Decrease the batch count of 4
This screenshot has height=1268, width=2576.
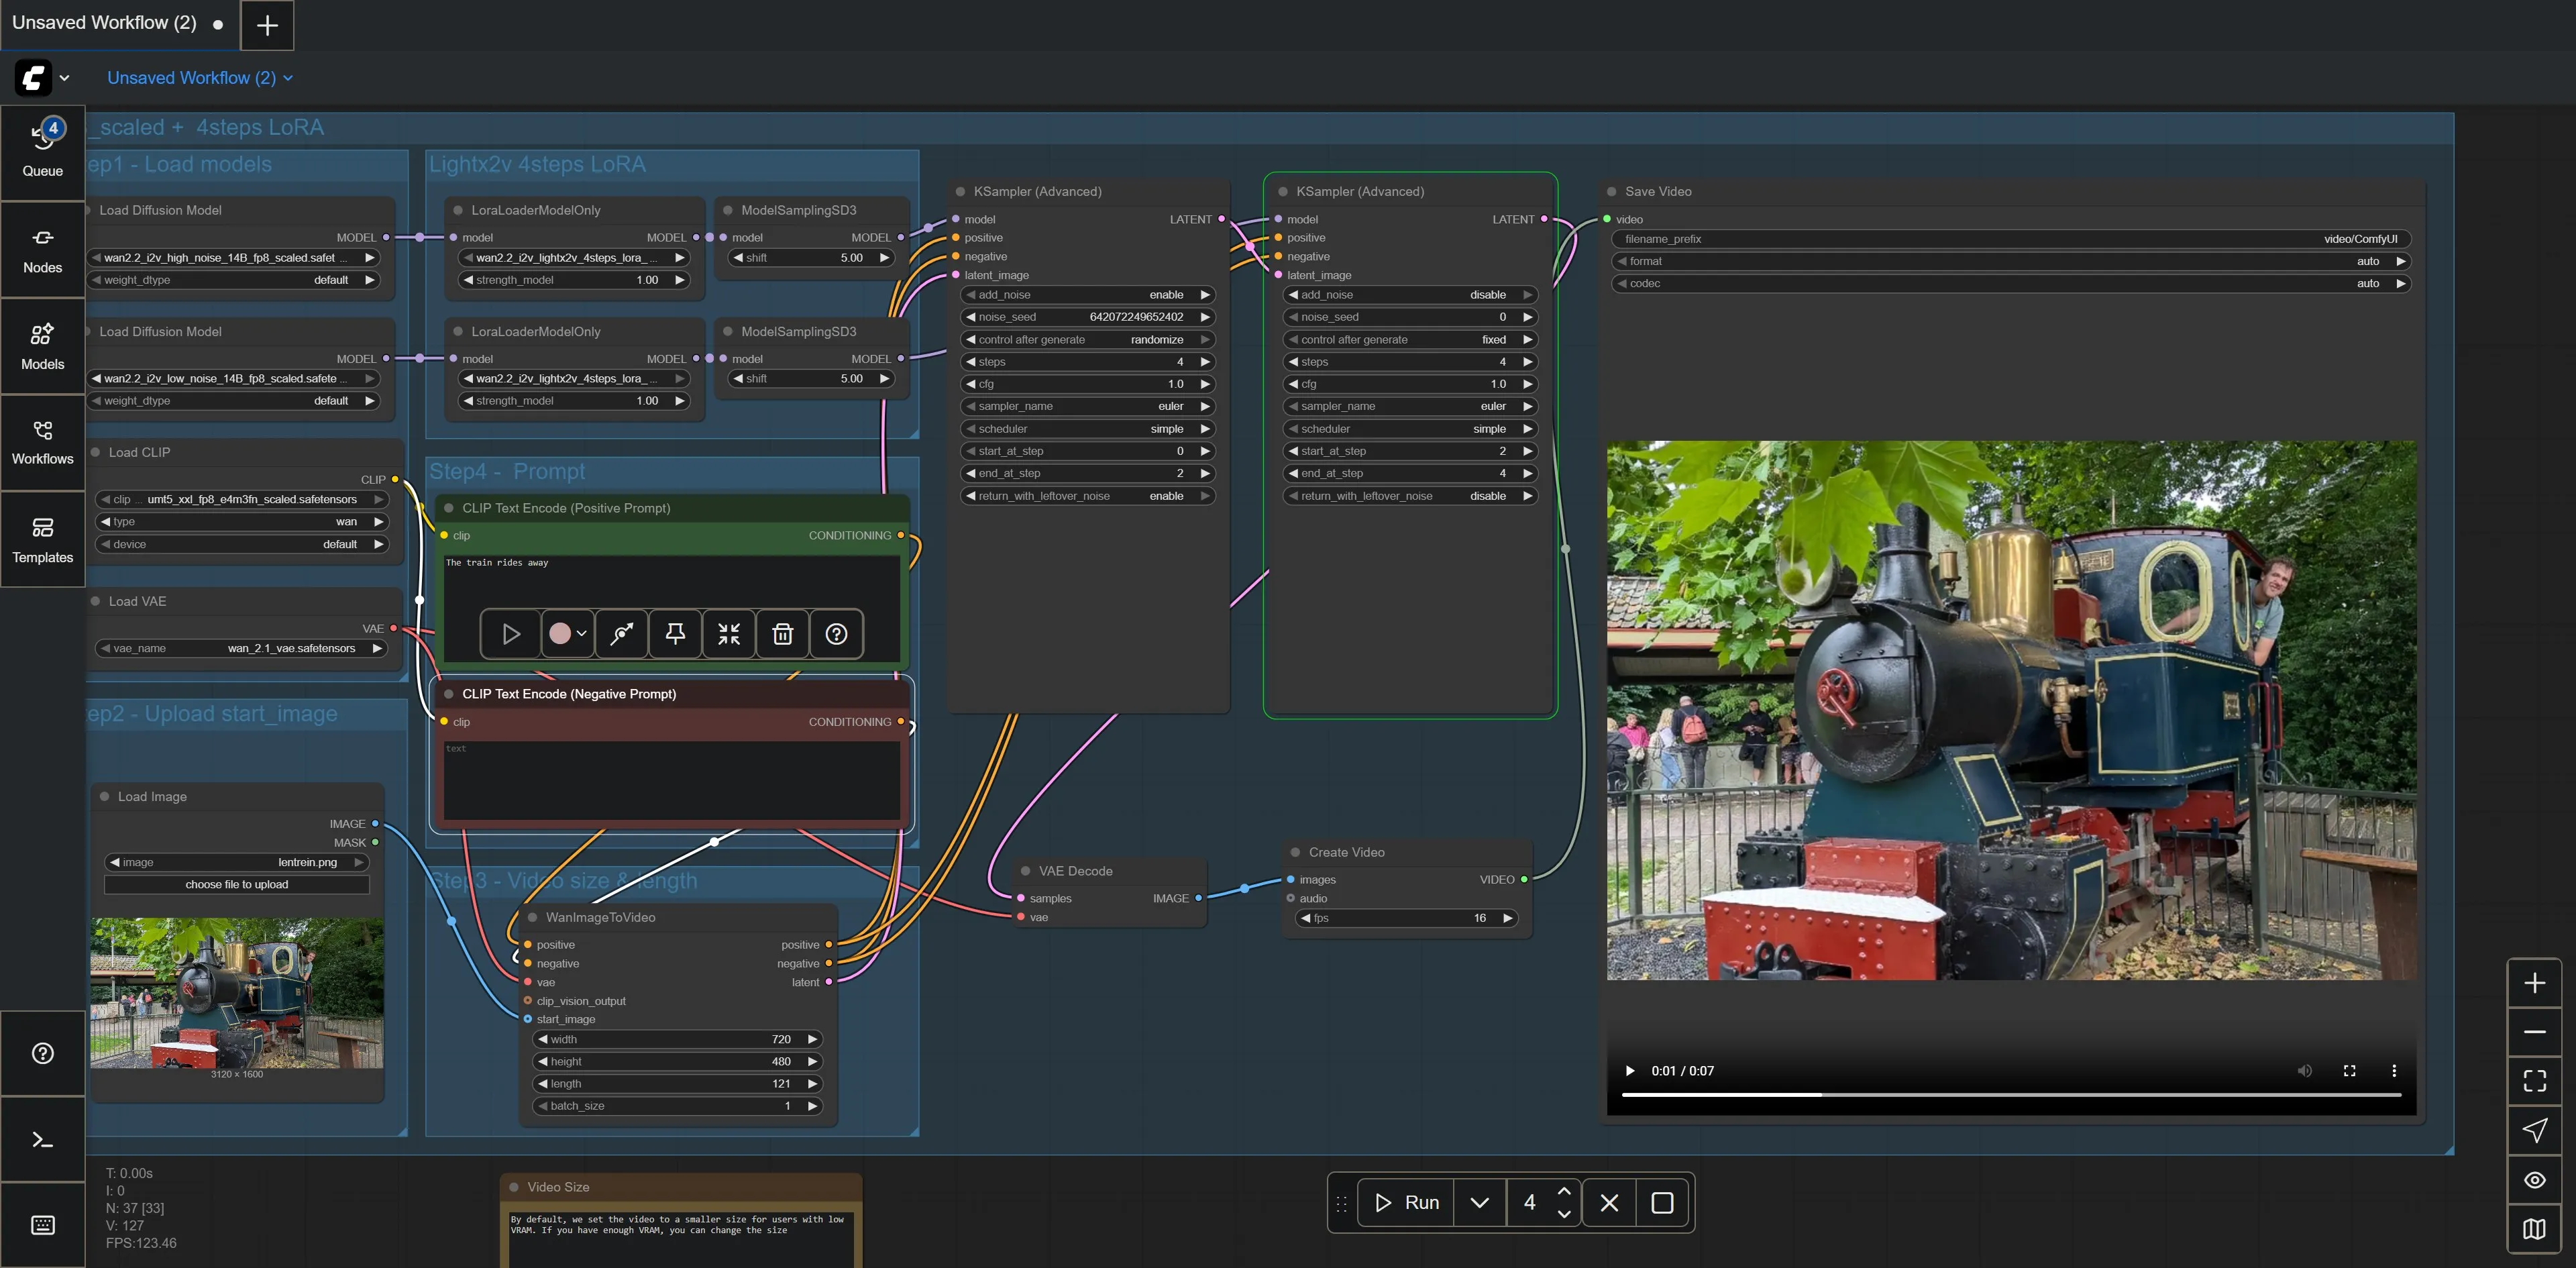pos(1564,1214)
